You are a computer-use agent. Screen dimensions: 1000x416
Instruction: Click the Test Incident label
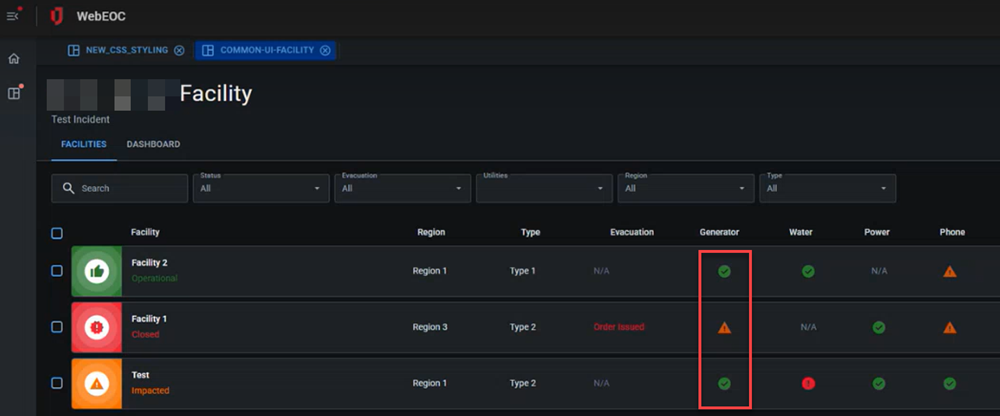point(80,119)
